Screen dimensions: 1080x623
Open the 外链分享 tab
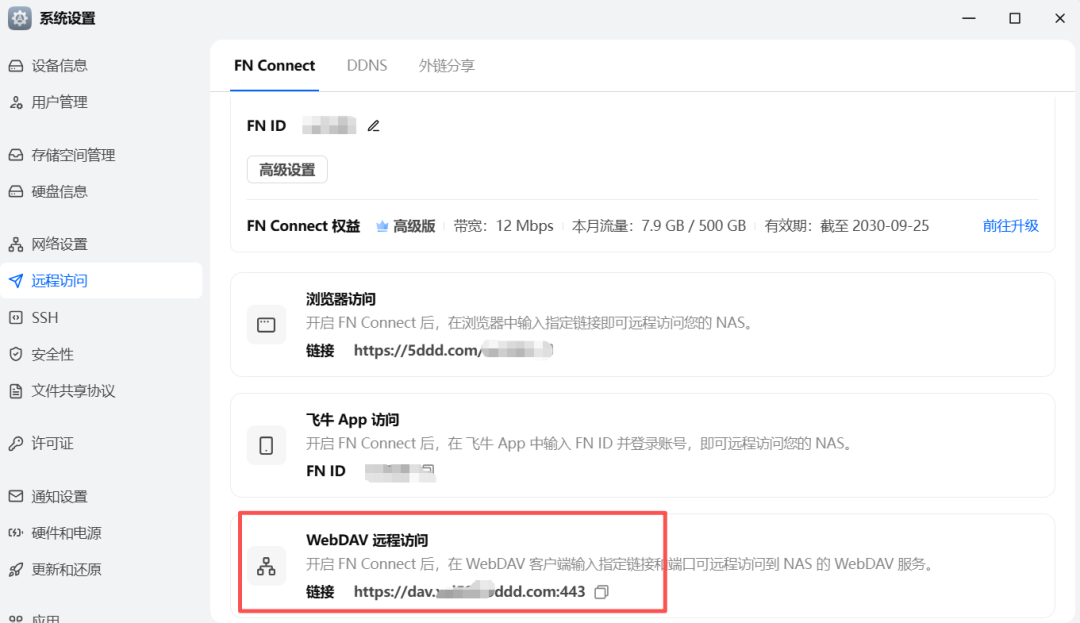(x=446, y=64)
